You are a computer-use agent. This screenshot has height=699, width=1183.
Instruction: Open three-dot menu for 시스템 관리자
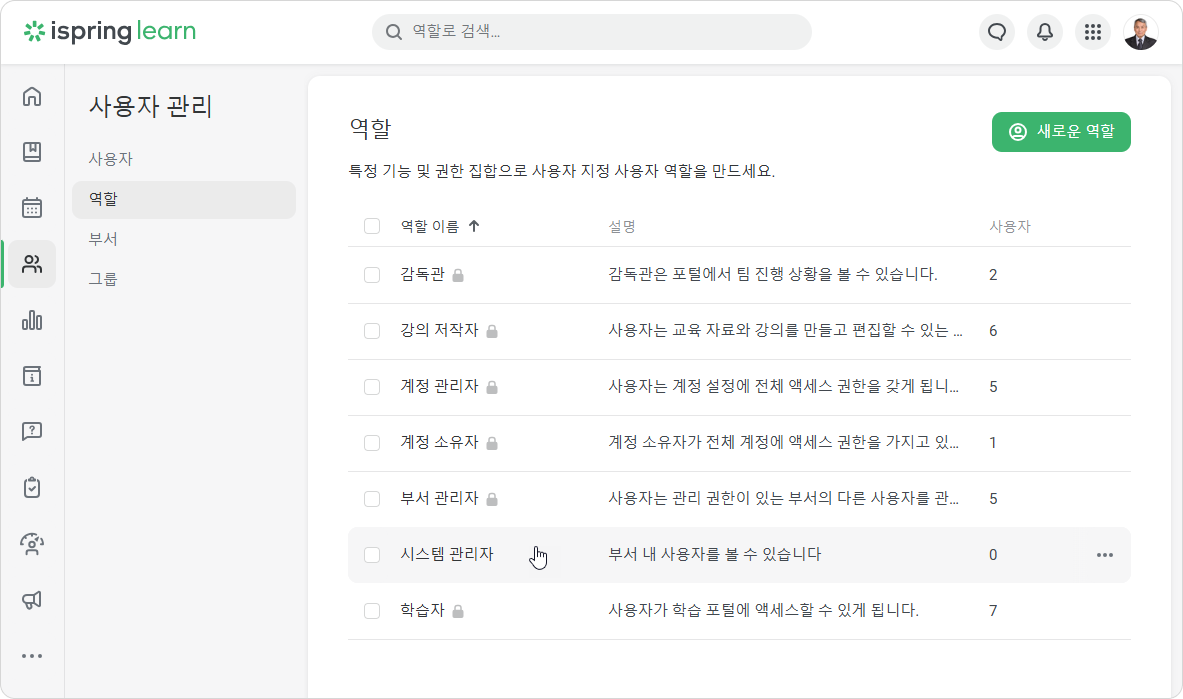coord(1105,555)
